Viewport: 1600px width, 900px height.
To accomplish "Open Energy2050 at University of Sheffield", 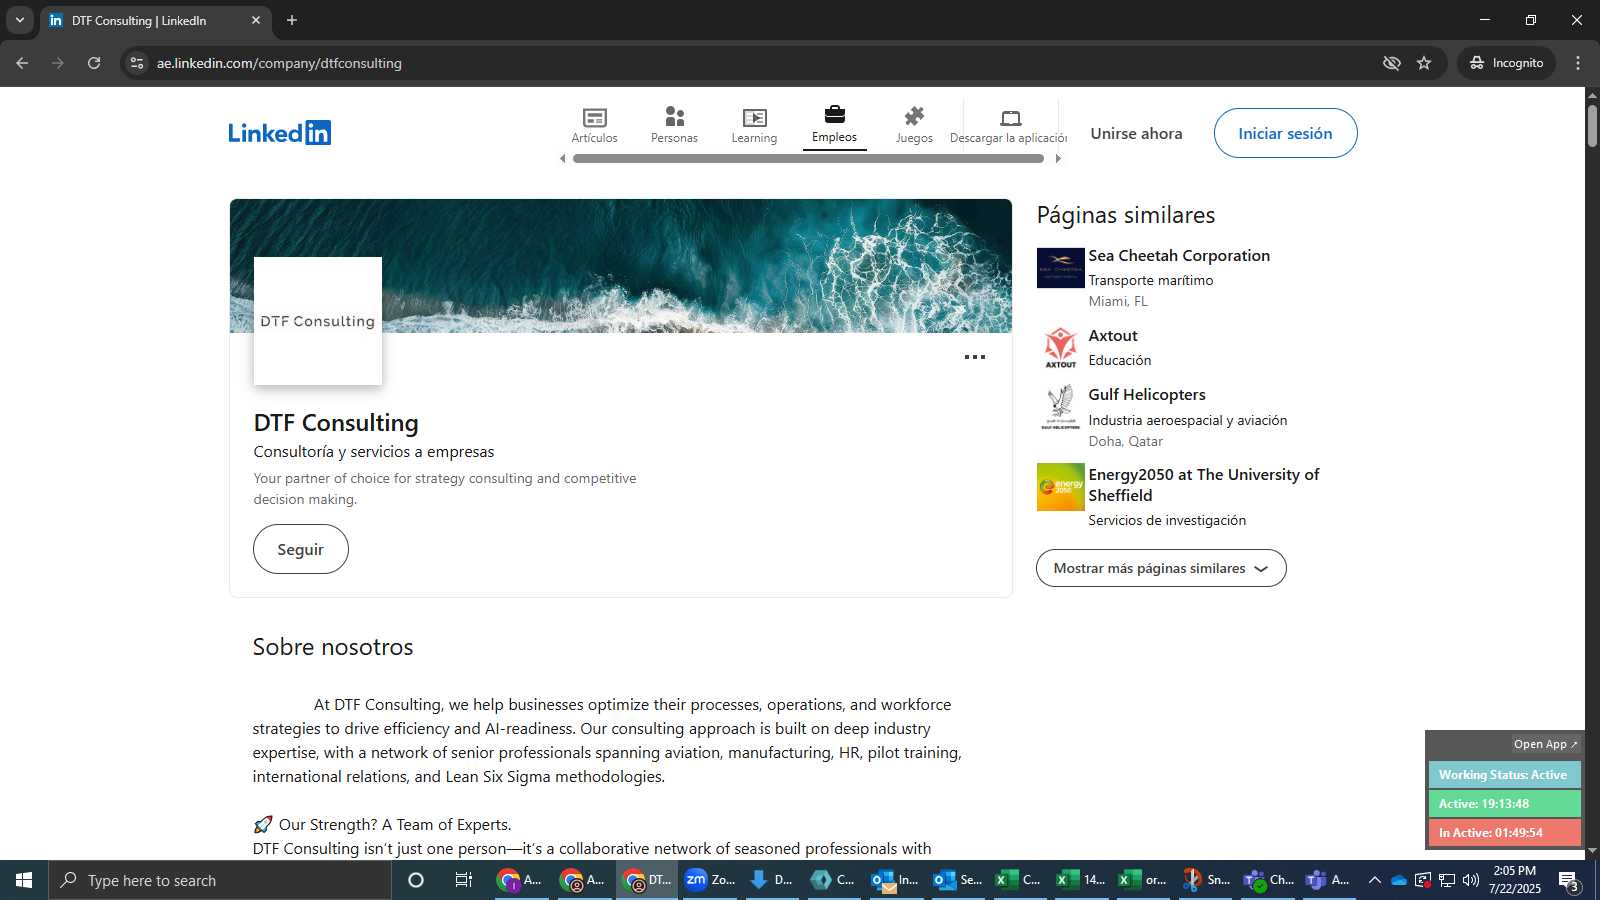I will [x=1204, y=485].
